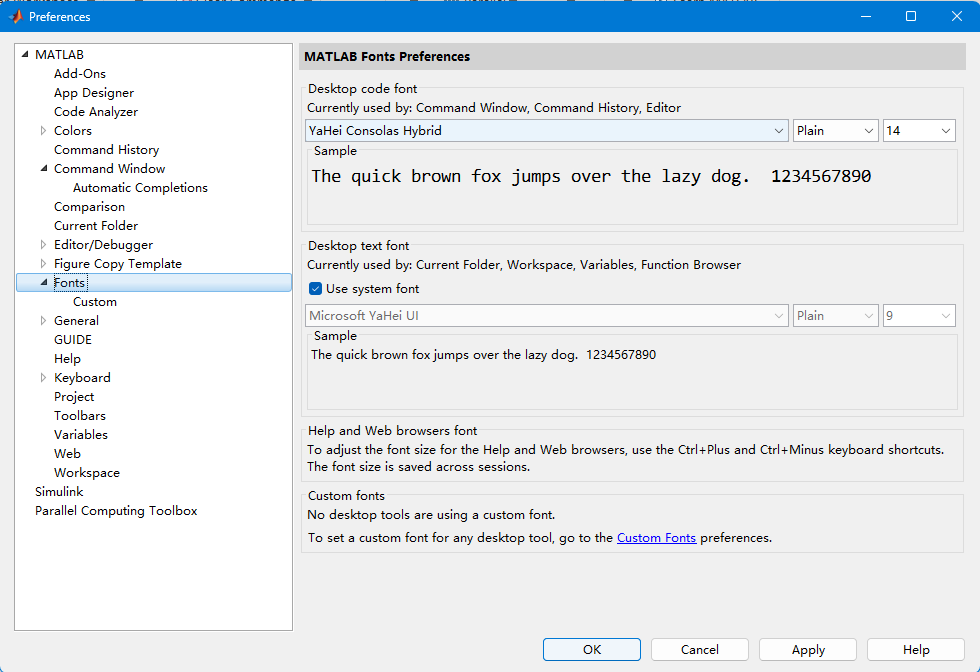Click the code font sample text
Viewport: 980px width, 672px height.
pos(591,177)
